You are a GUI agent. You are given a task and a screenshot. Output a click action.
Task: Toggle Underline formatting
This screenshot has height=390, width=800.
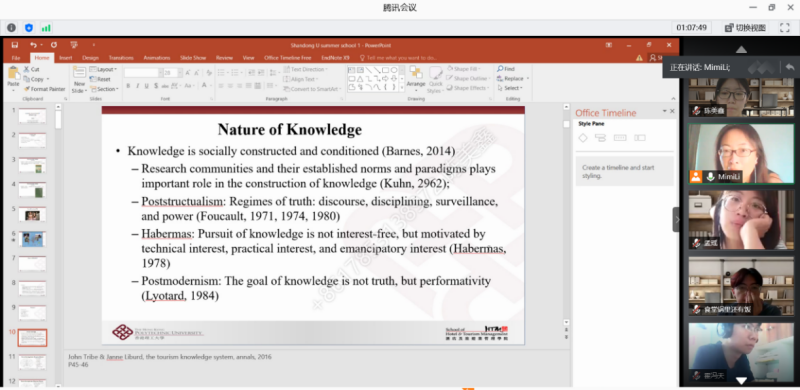tap(147, 86)
